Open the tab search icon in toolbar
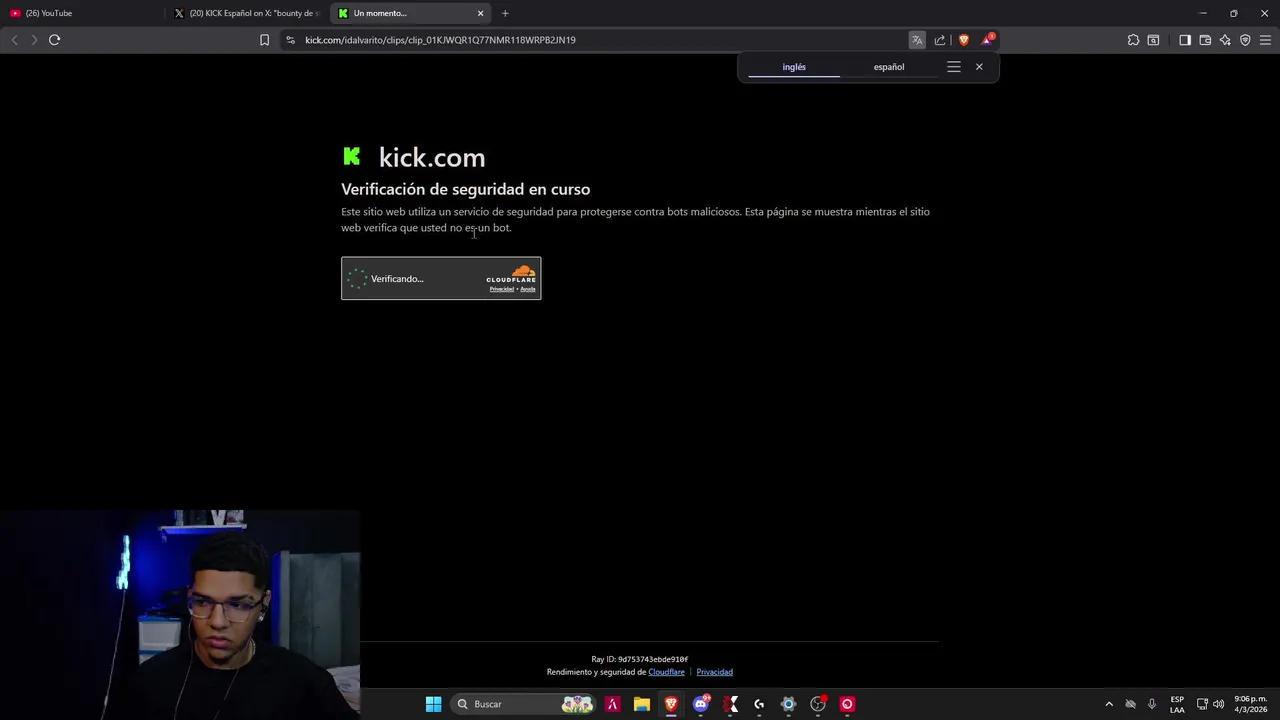 (x=1153, y=40)
